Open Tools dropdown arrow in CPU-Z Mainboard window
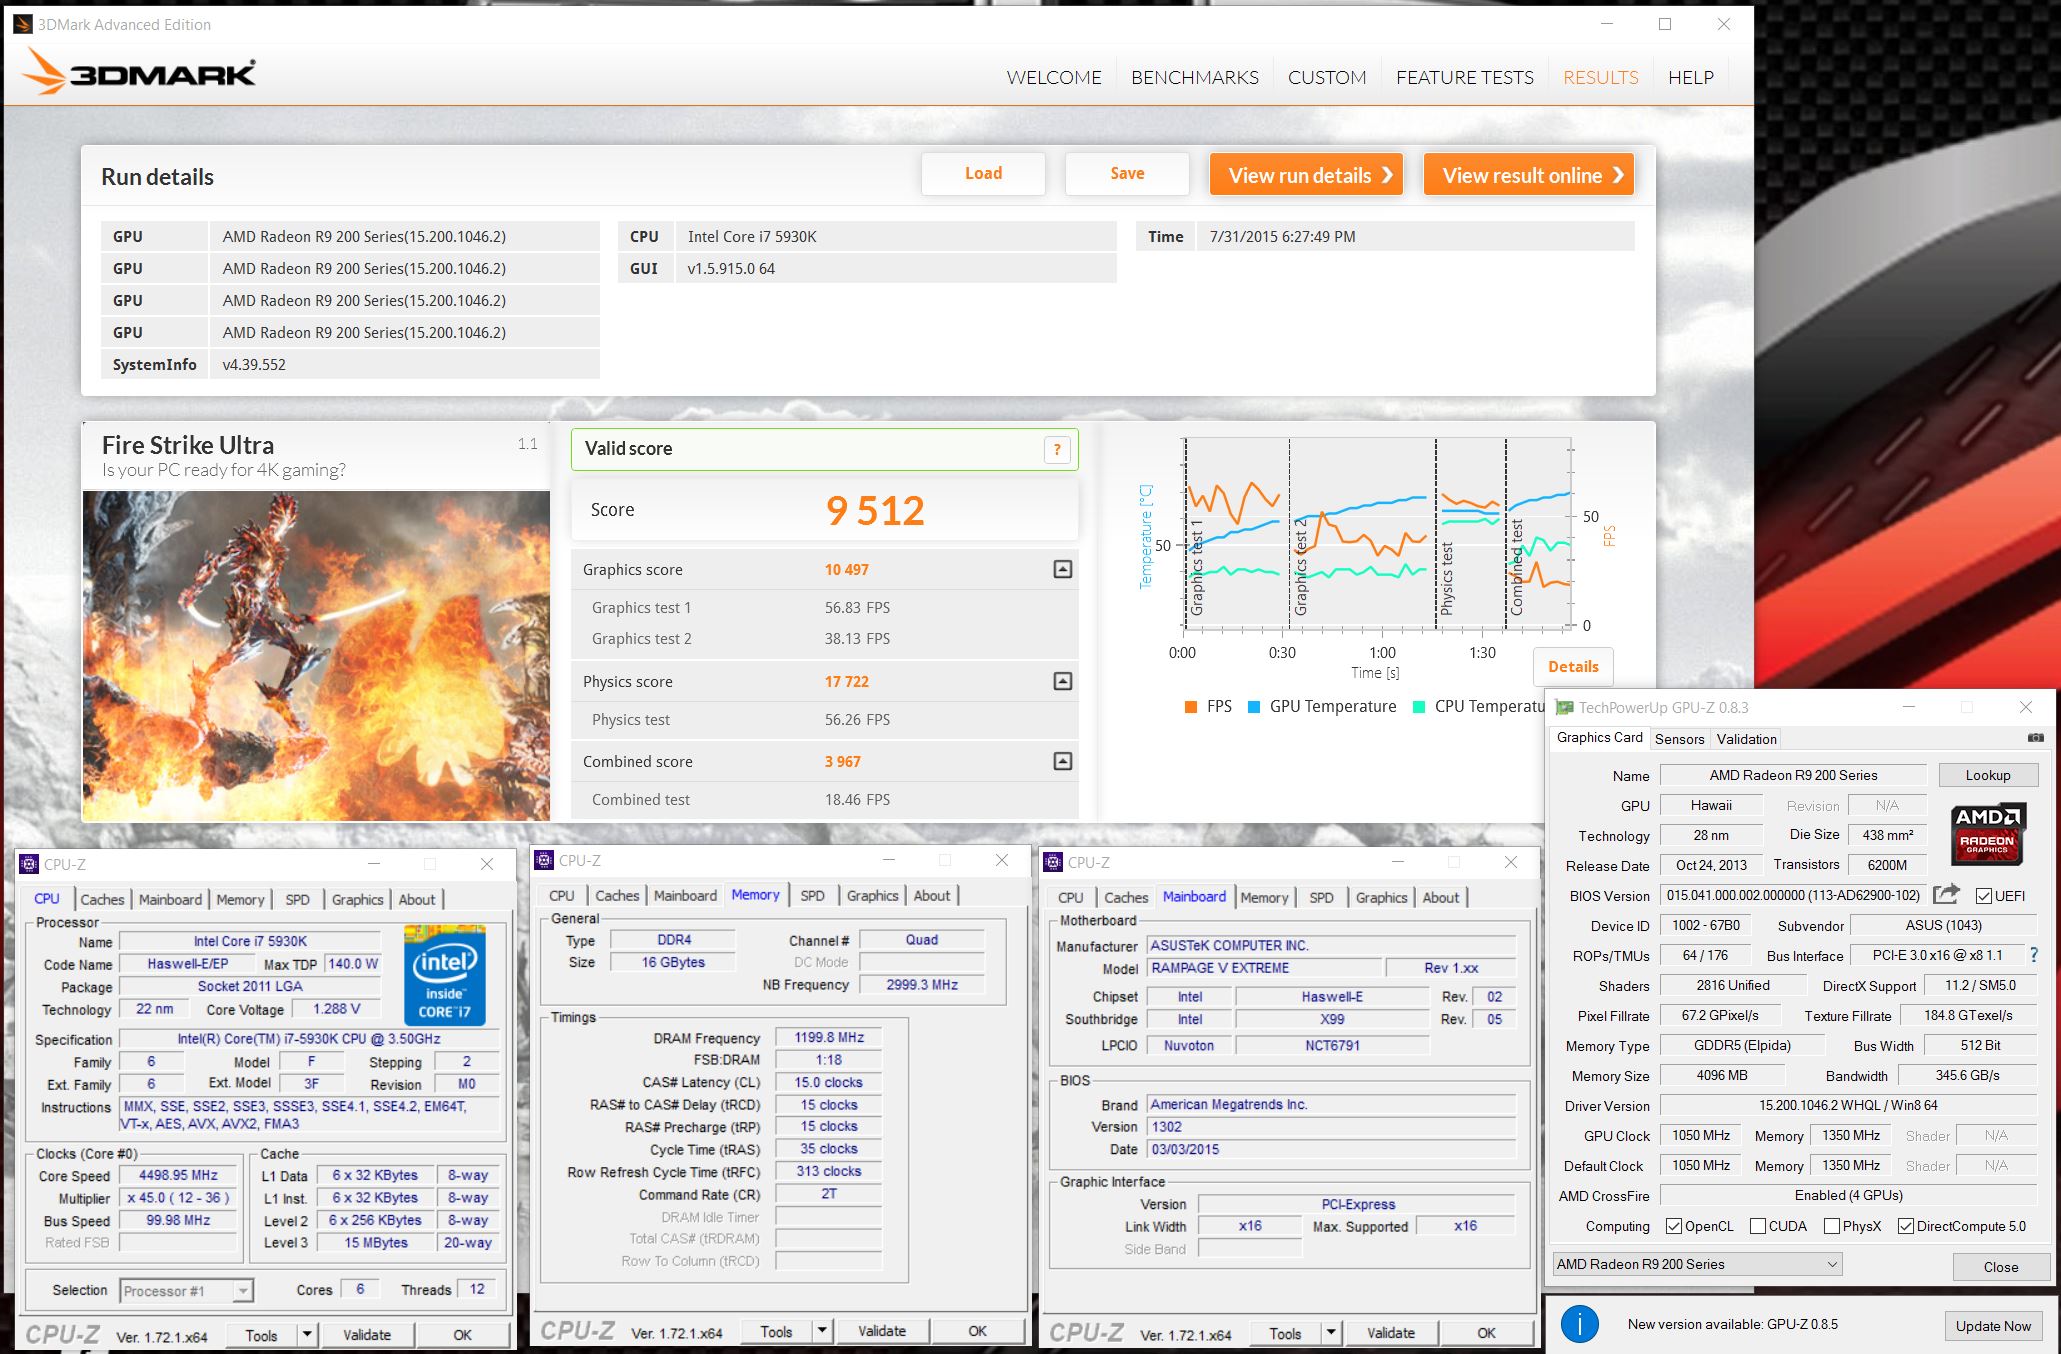This screenshot has width=2061, height=1354. pyautogui.click(x=1331, y=1333)
